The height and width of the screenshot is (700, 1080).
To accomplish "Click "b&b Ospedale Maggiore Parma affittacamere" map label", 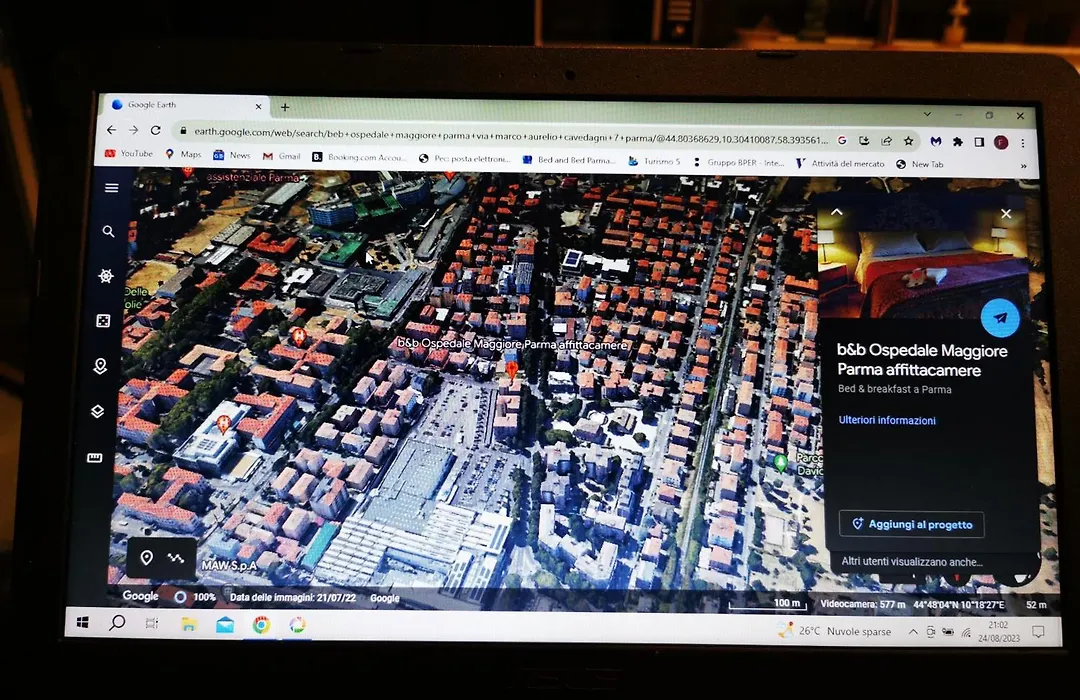I will click(513, 343).
